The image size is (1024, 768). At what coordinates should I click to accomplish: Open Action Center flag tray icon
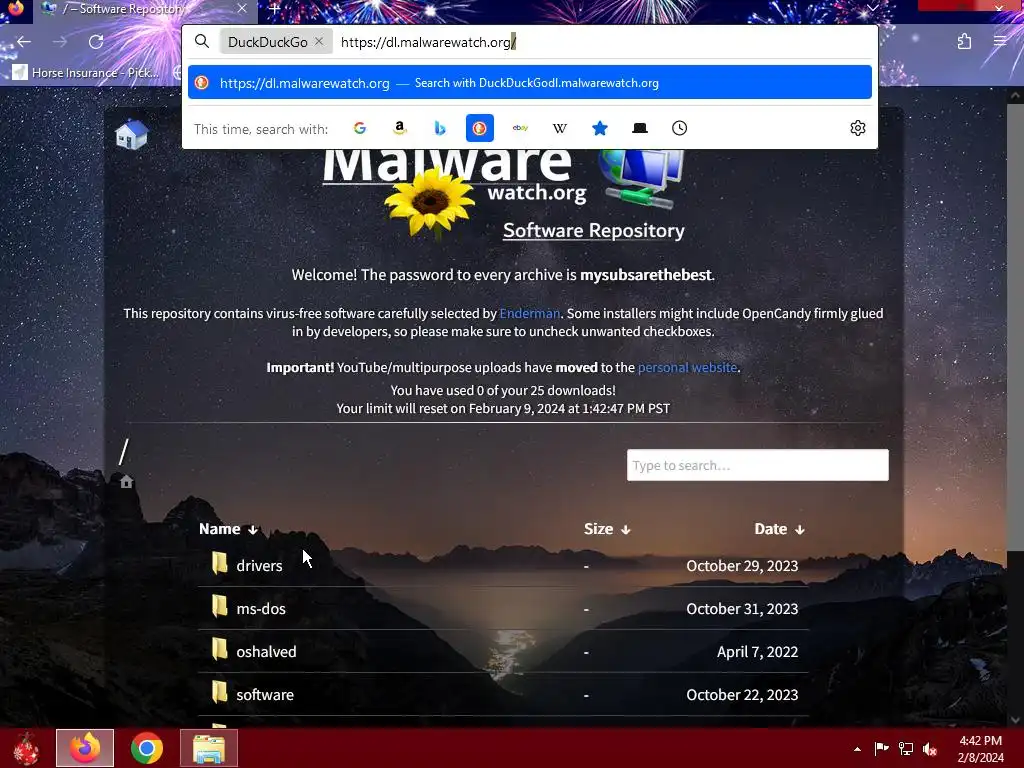click(882, 749)
